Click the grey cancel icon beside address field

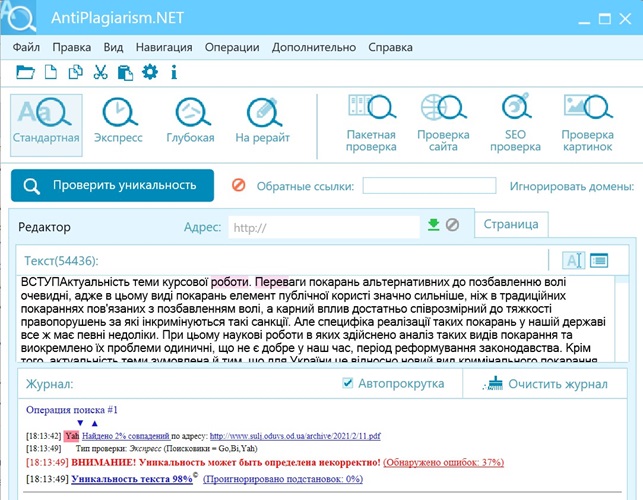click(x=452, y=225)
